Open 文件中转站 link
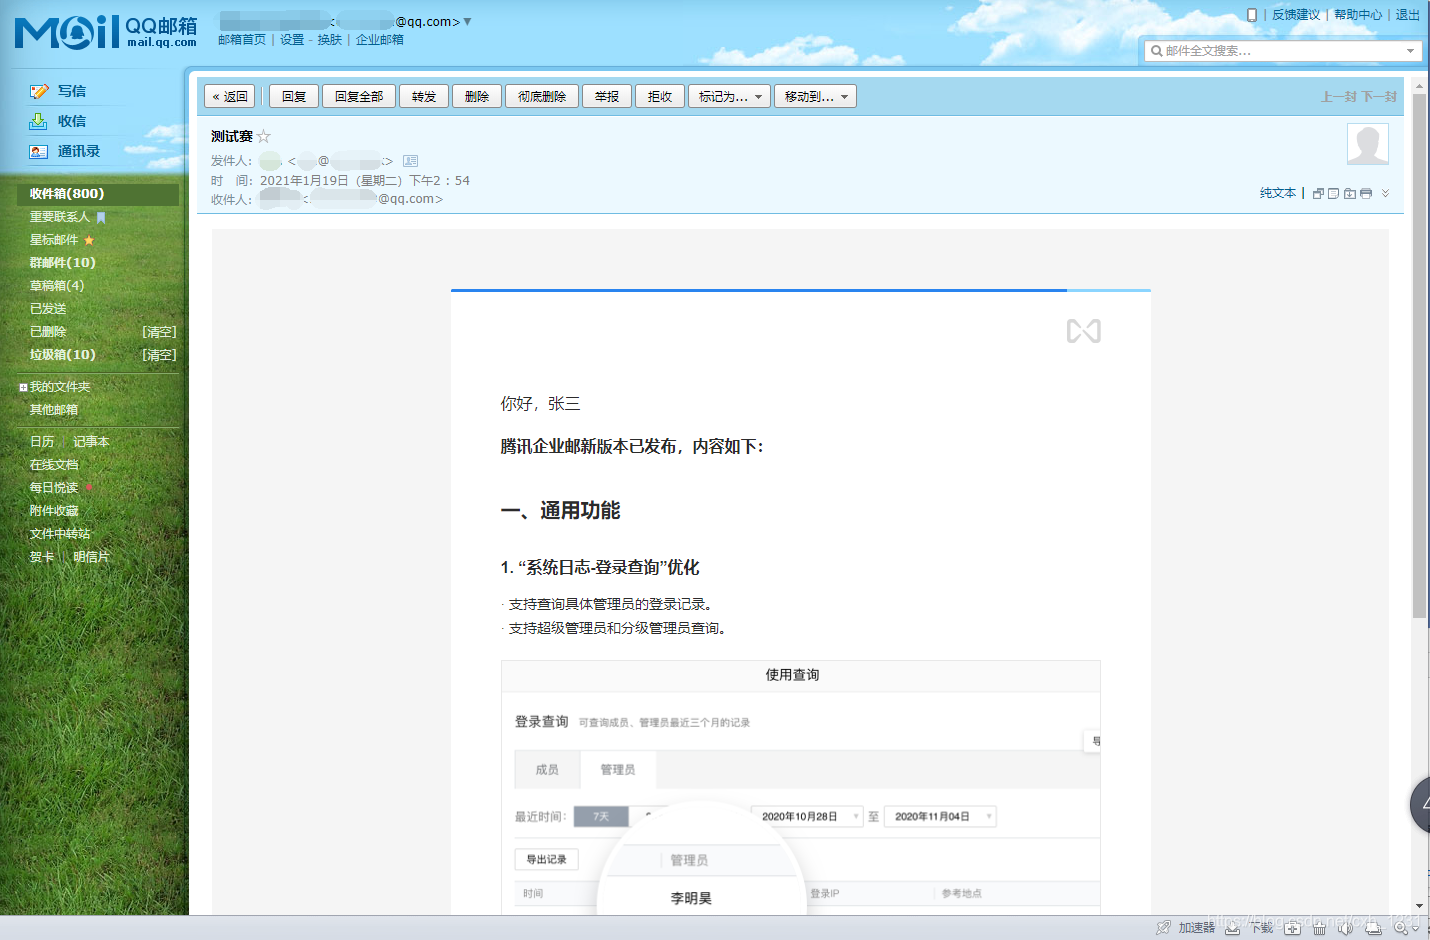Viewport: 1430px width, 940px height. (x=60, y=534)
